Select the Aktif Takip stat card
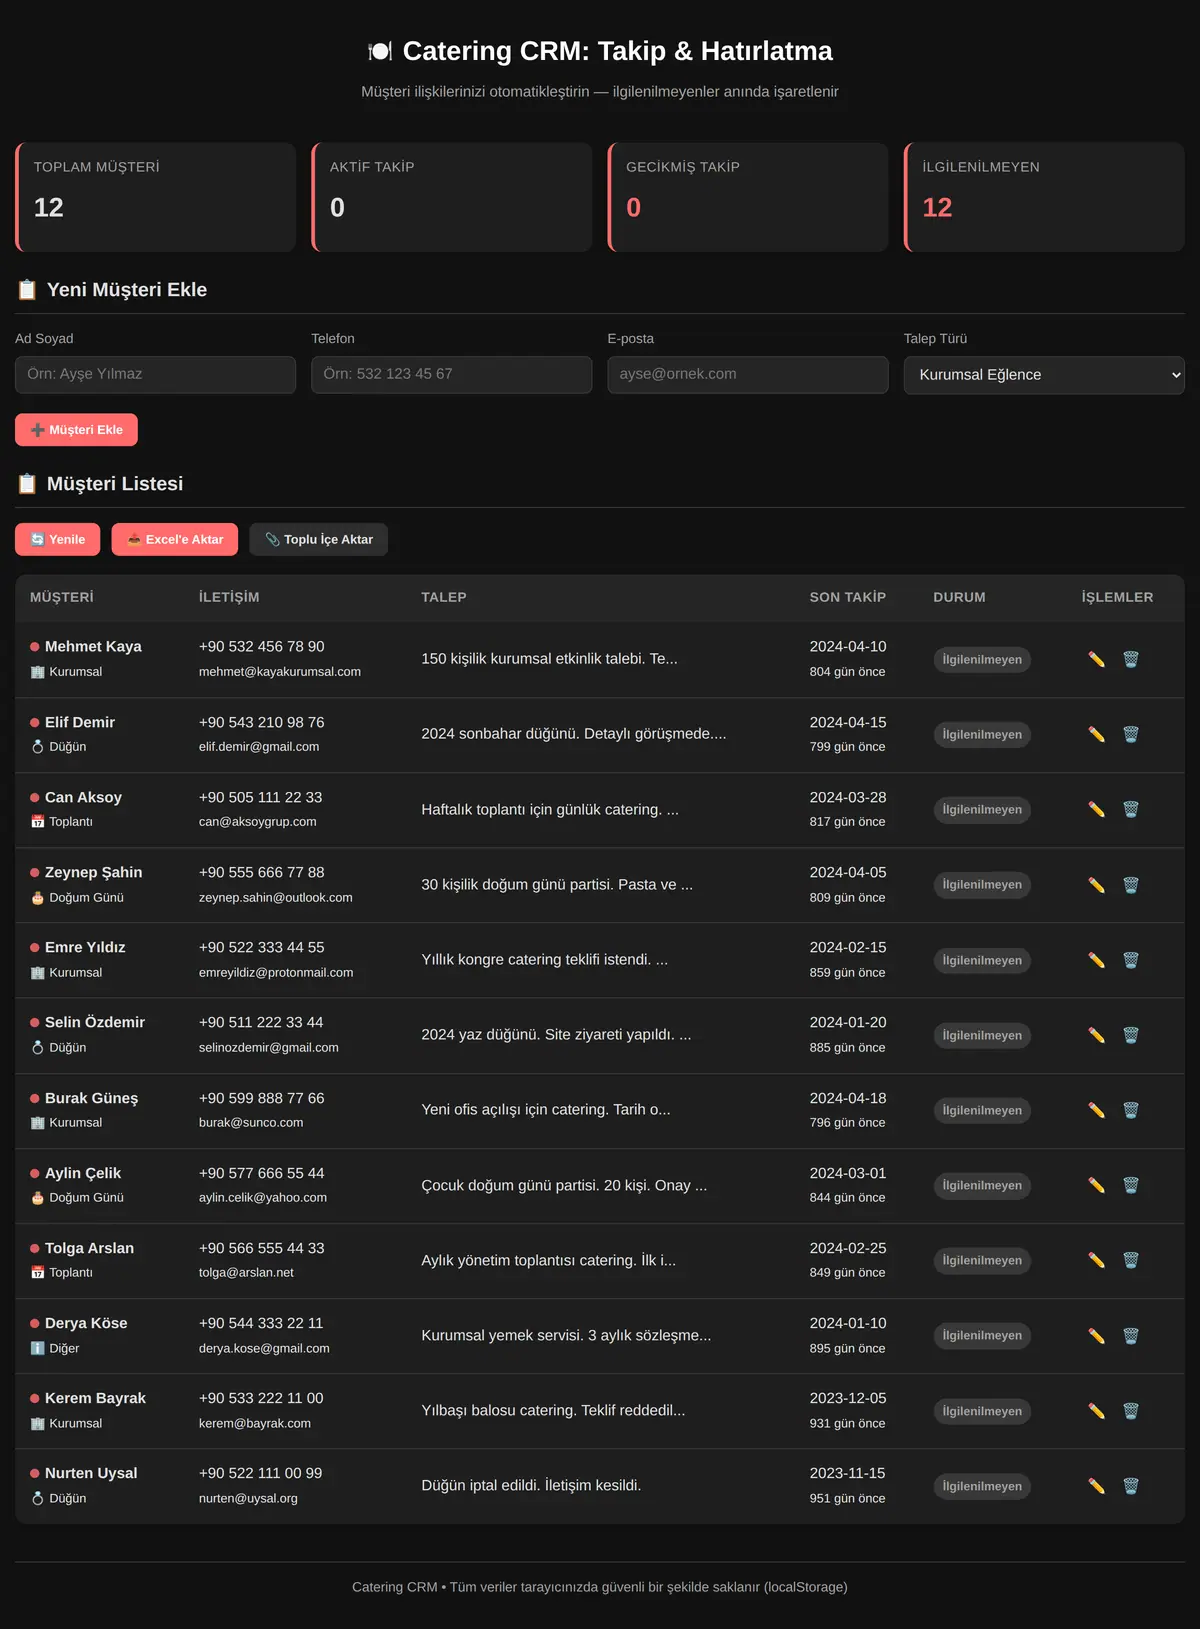The image size is (1200, 1629). pyautogui.click(x=452, y=197)
